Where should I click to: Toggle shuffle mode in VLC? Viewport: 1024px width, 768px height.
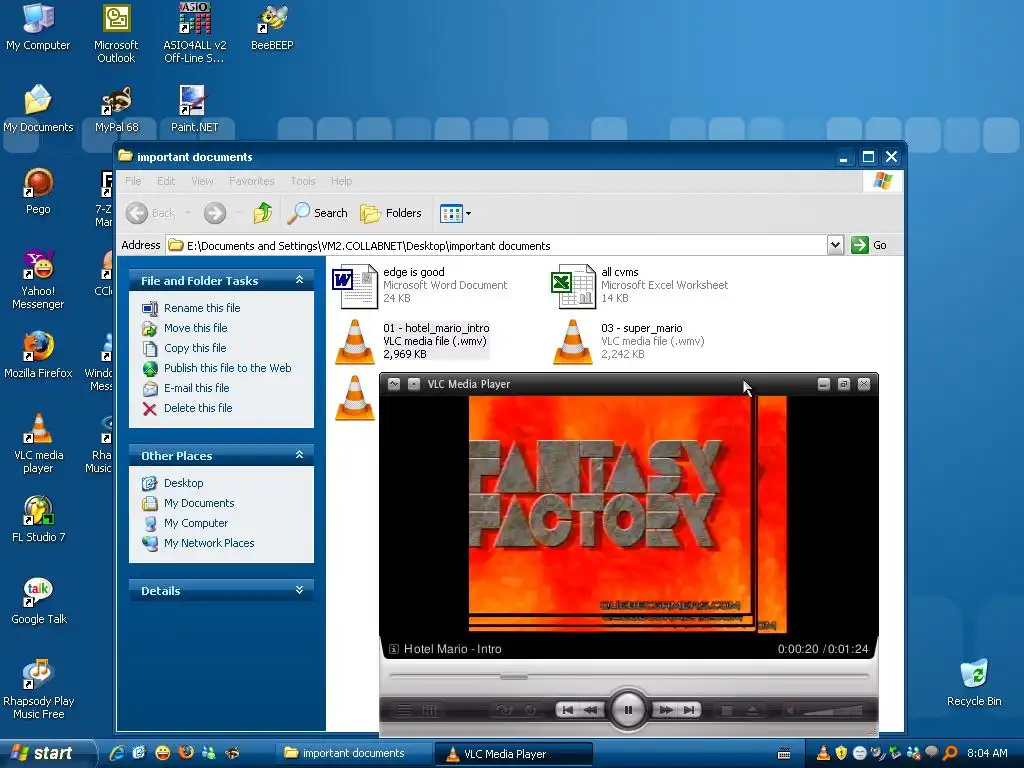[x=504, y=710]
